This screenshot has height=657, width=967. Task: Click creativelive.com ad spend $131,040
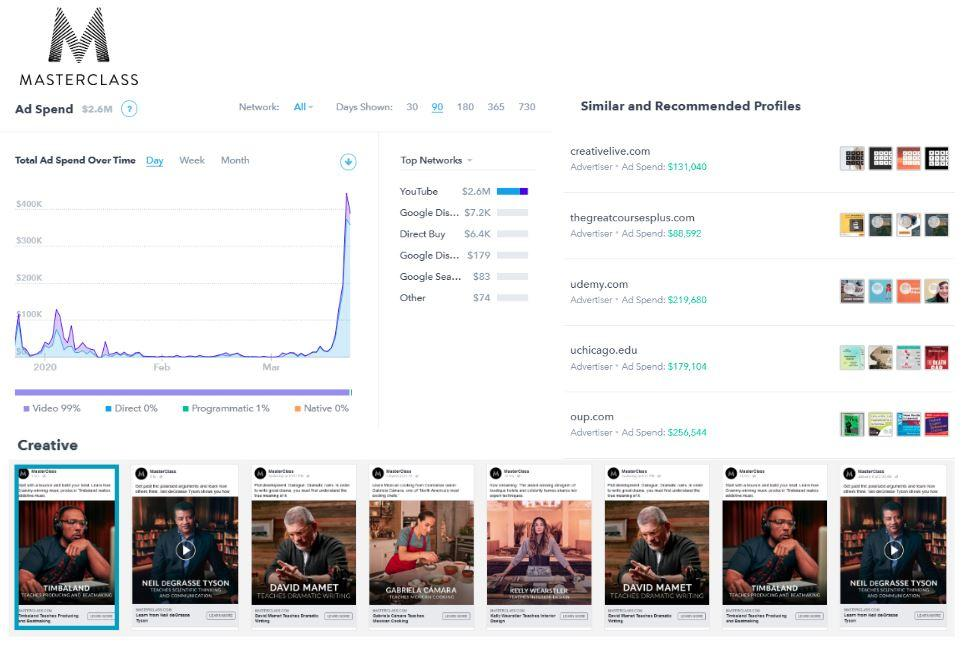point(687,167)
